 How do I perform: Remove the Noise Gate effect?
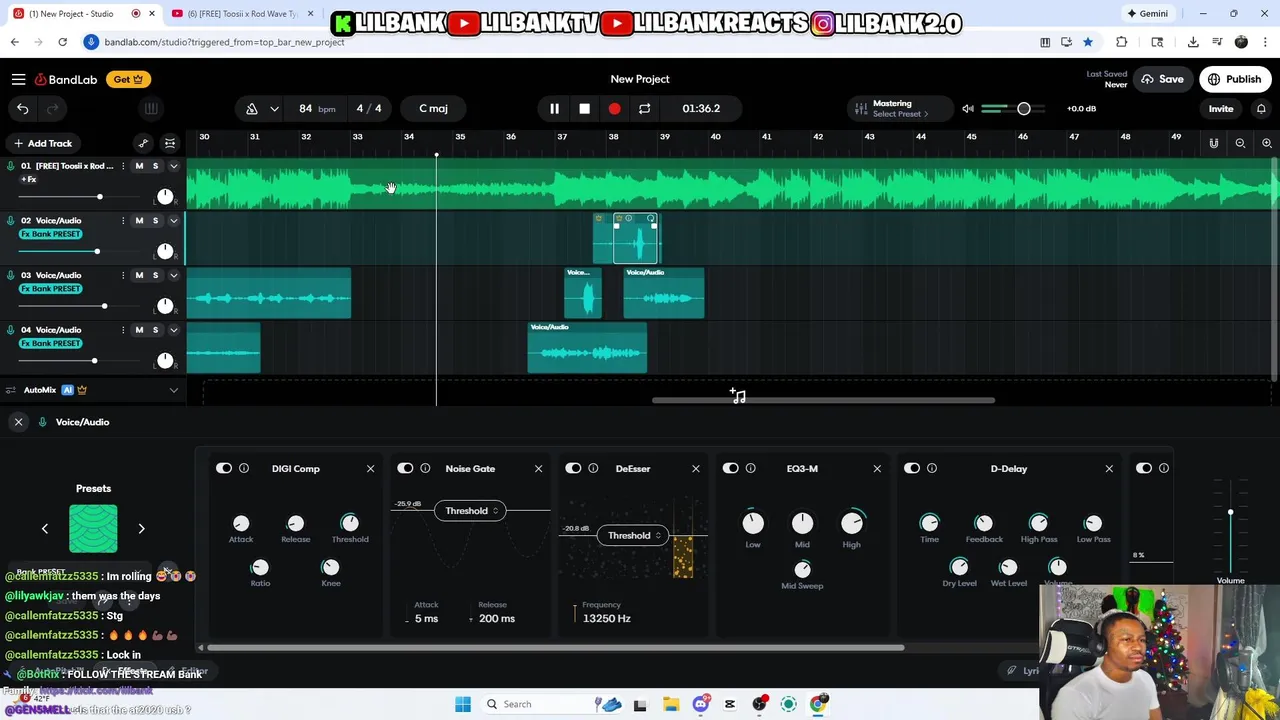(x=538, y=468)
